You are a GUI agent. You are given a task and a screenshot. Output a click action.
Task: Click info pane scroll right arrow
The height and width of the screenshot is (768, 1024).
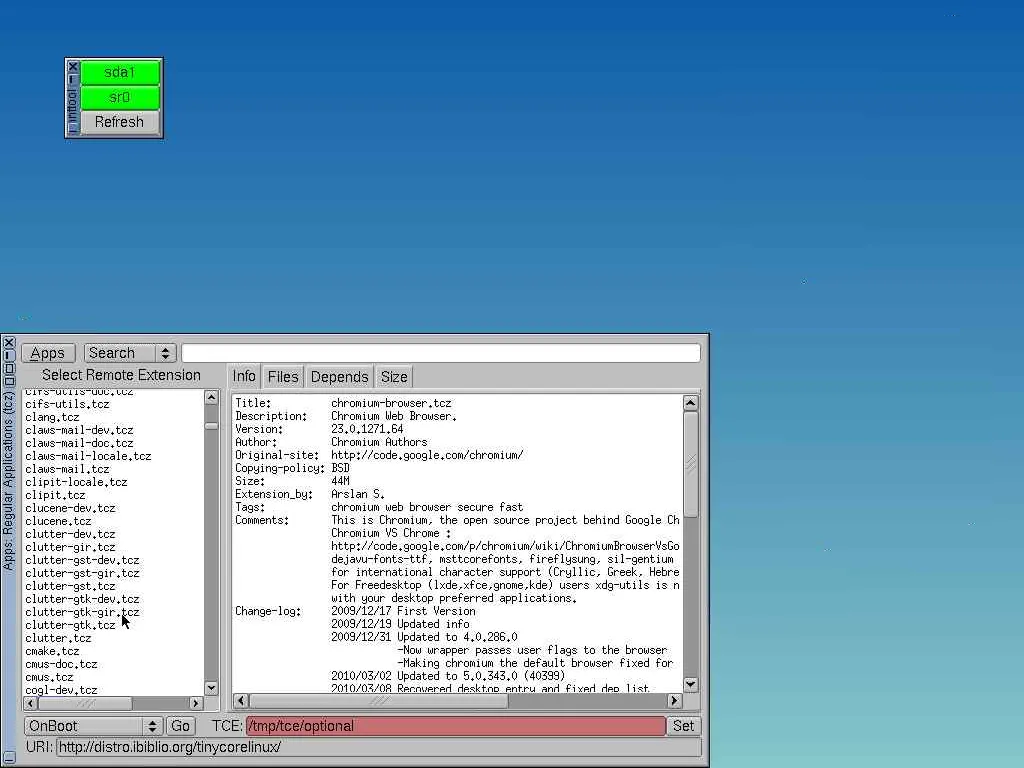click(675, 701)
